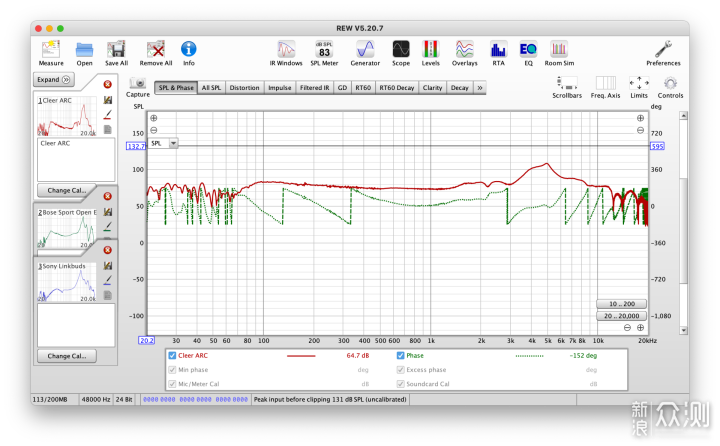This screenshot has height=446, width=720.
Task: Click the lower Change Cal button
Action: click(x=67, y=356)
